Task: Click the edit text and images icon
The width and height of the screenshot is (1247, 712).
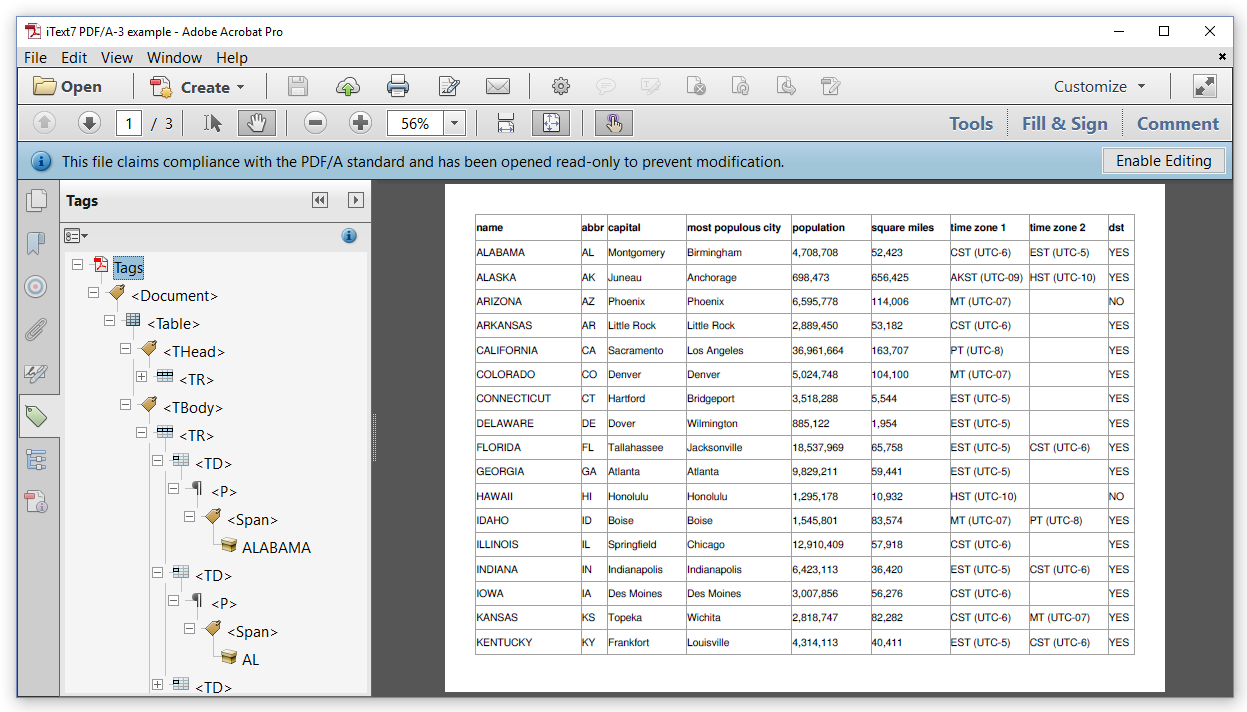Action: pyautogui.click(x=449, y=87)
